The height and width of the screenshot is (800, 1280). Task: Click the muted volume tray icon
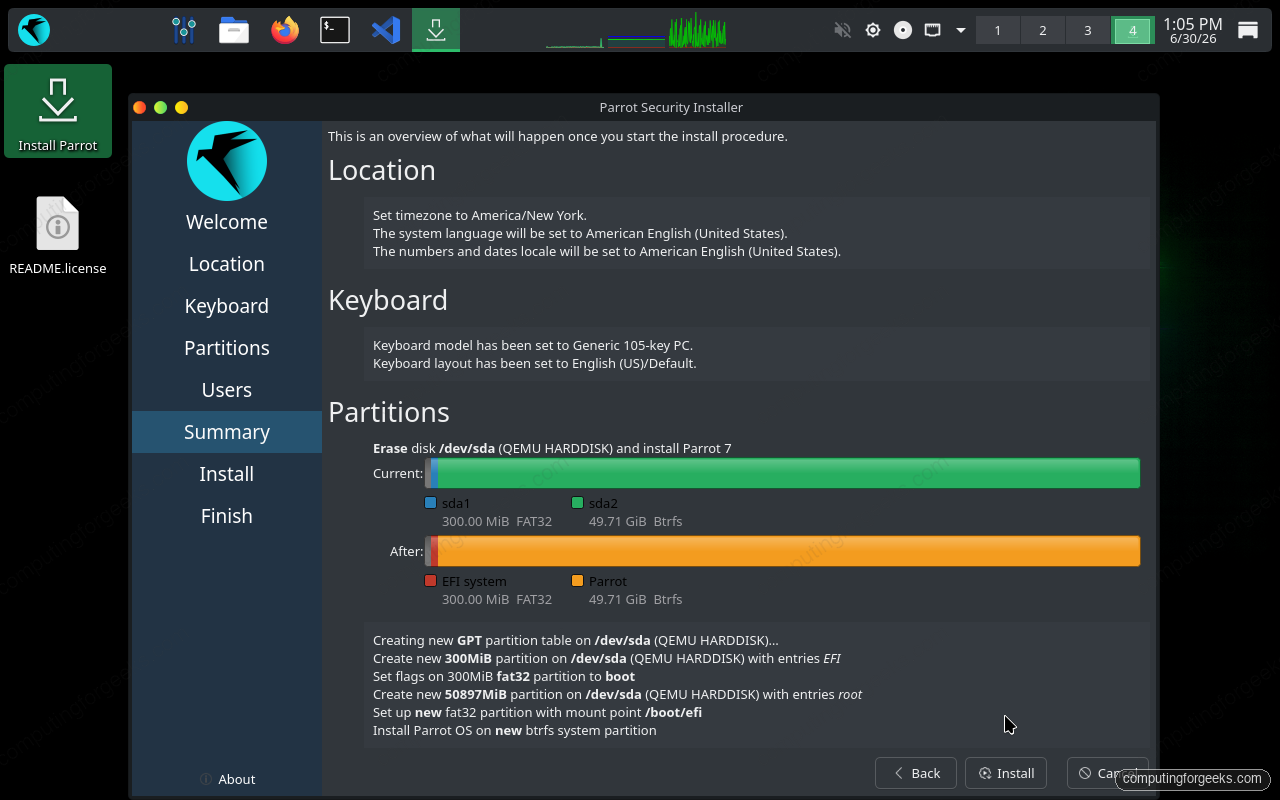tap(842, 30)
